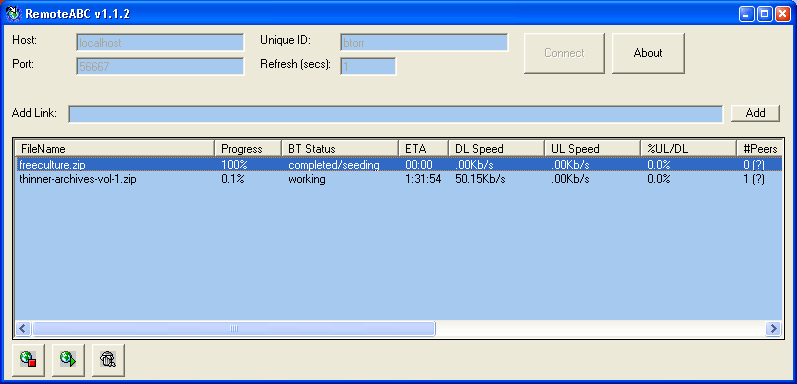Stop the selected torrent with the globe-stop icon
The image size is (797, 384).
pyautogui.click(x=28, y=360)
